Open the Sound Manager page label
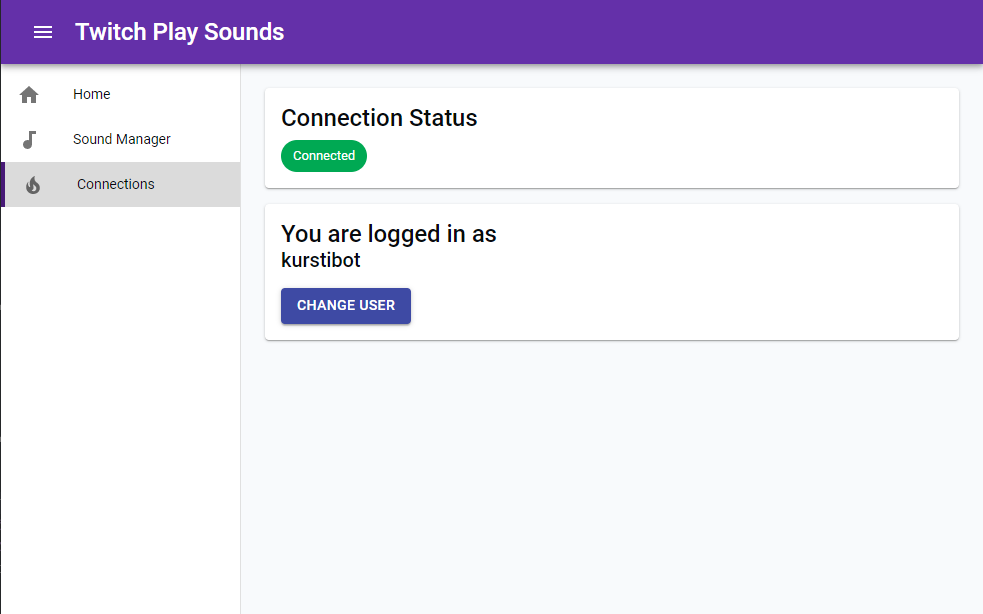Screen dimensions: 983x614 (x=122, y=139)
